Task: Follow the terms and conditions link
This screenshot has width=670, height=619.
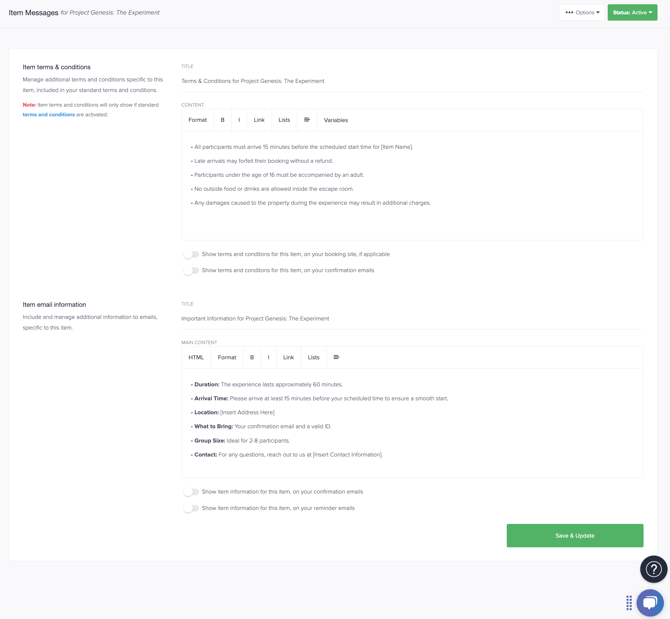Action: click(49, 114)
